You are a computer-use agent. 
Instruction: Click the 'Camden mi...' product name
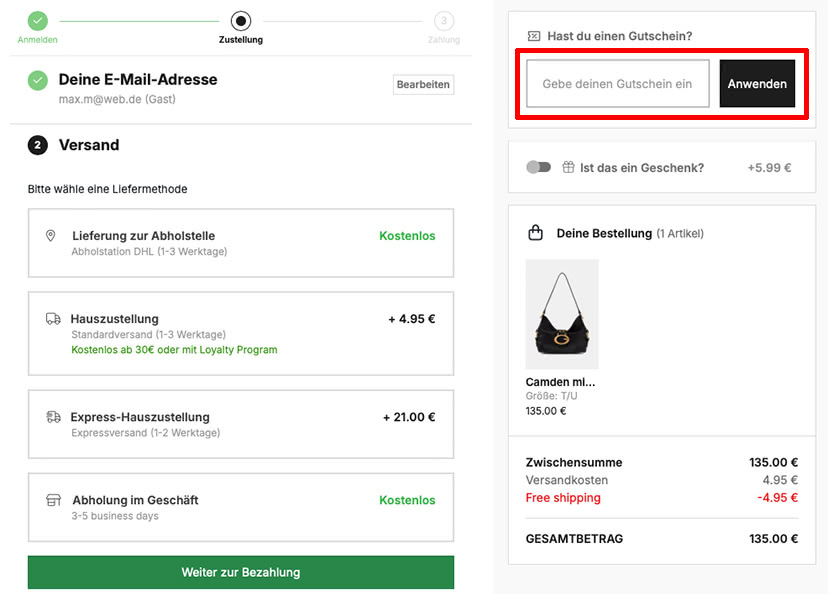point(560,382)
